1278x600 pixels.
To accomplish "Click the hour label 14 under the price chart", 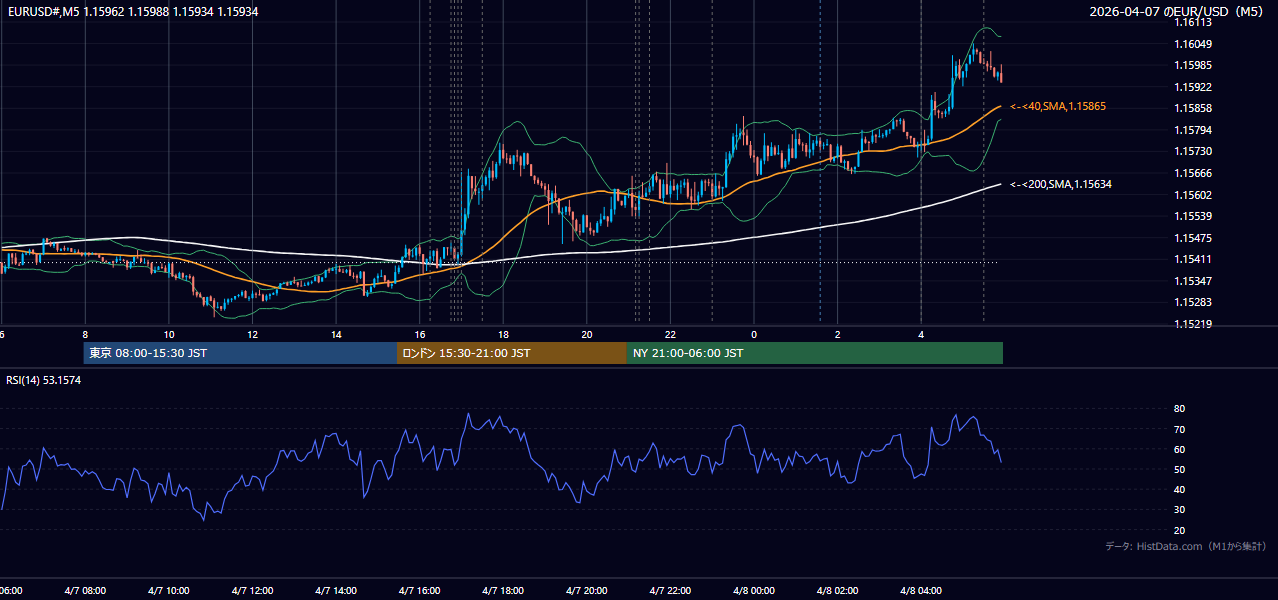I will [x=336, y=334].
